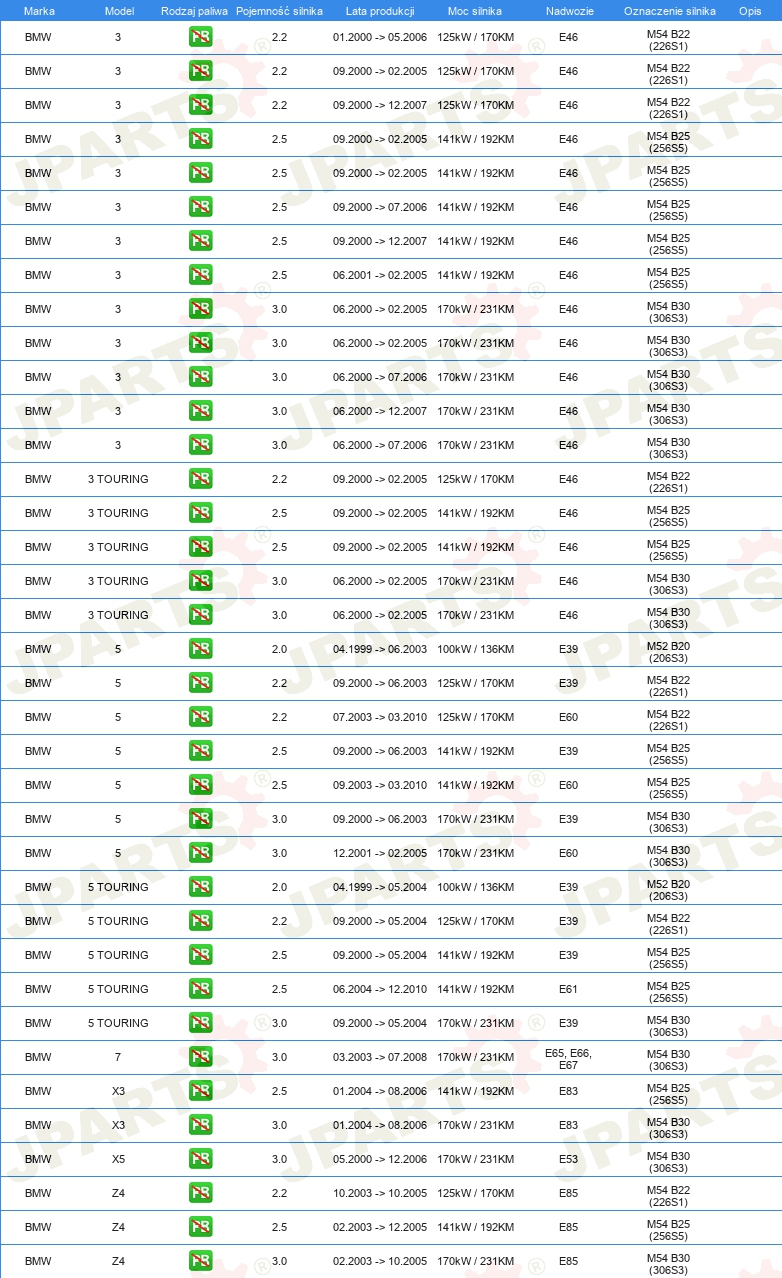The height and width of the screenshot is (1278, 782).
Task: Click fuel icon in BMW 5 2.0 100kW row
Action: [200, 650]
